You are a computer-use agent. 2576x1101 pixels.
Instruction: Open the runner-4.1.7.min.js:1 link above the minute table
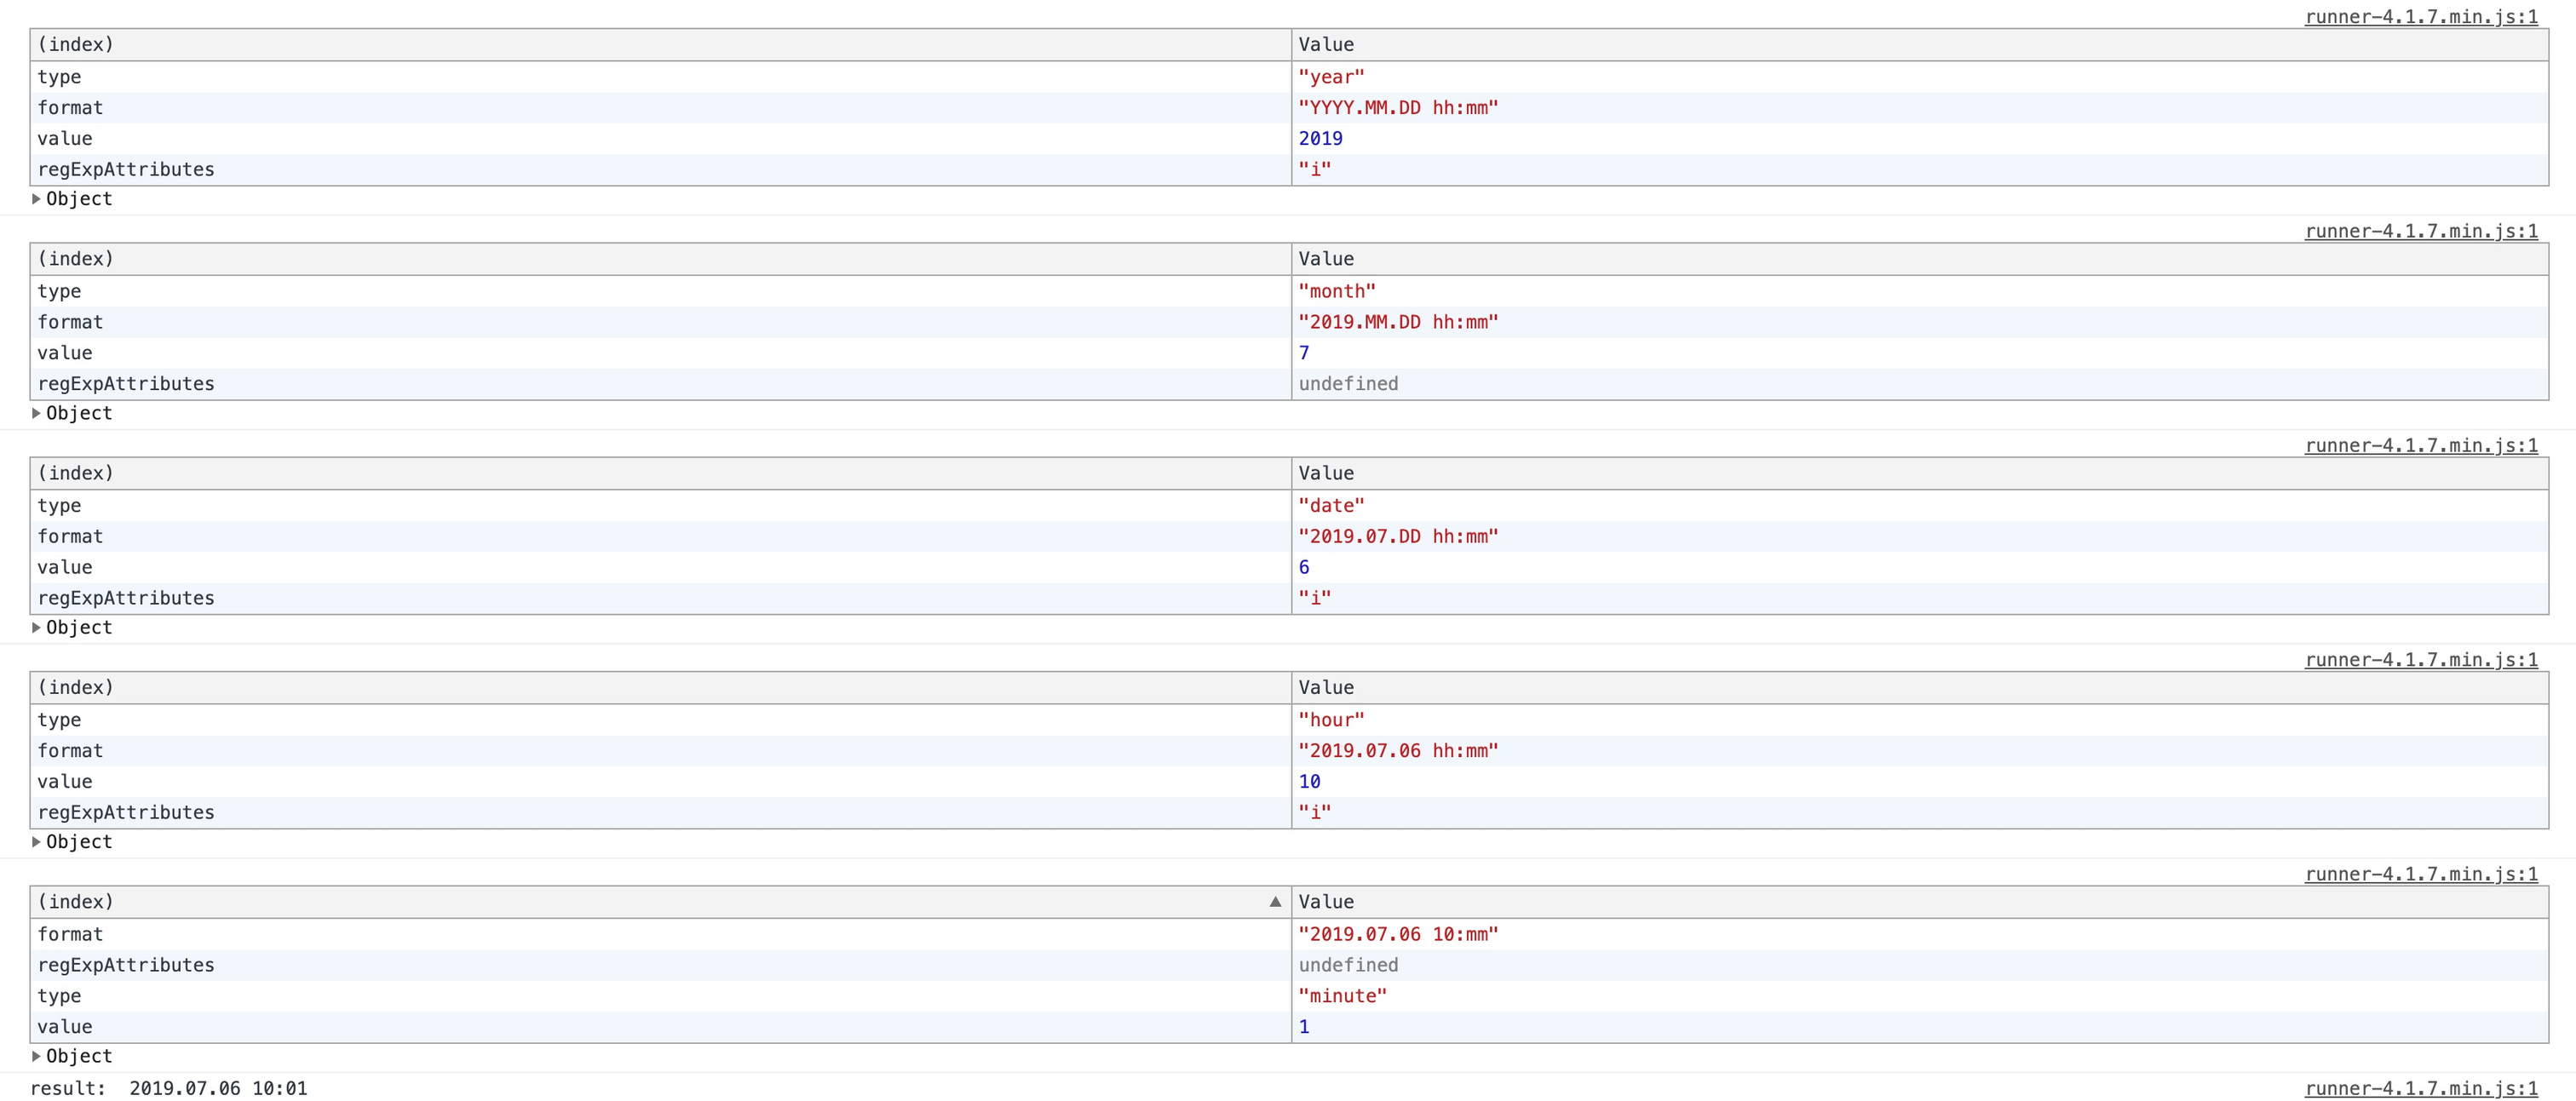tap(2421, 874)
